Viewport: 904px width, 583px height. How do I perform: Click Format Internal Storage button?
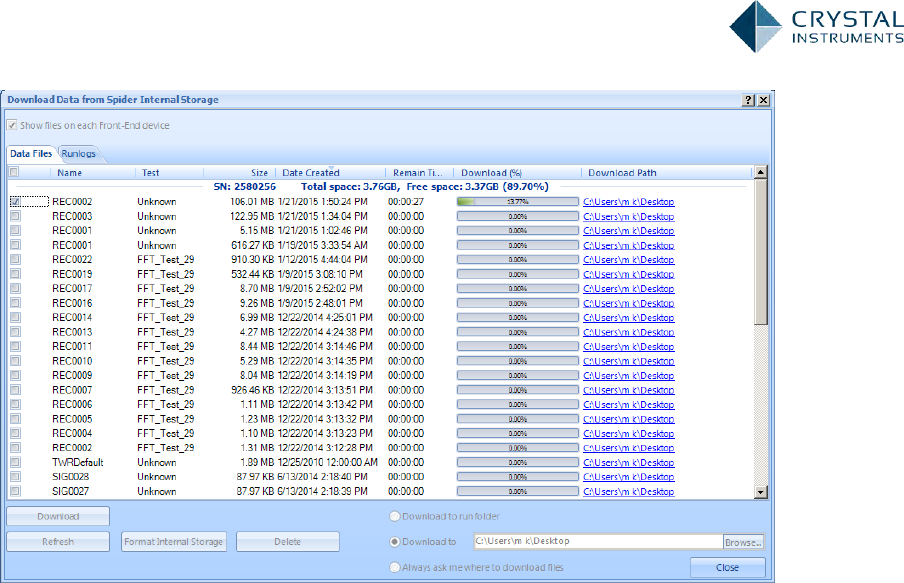[174, 541]
